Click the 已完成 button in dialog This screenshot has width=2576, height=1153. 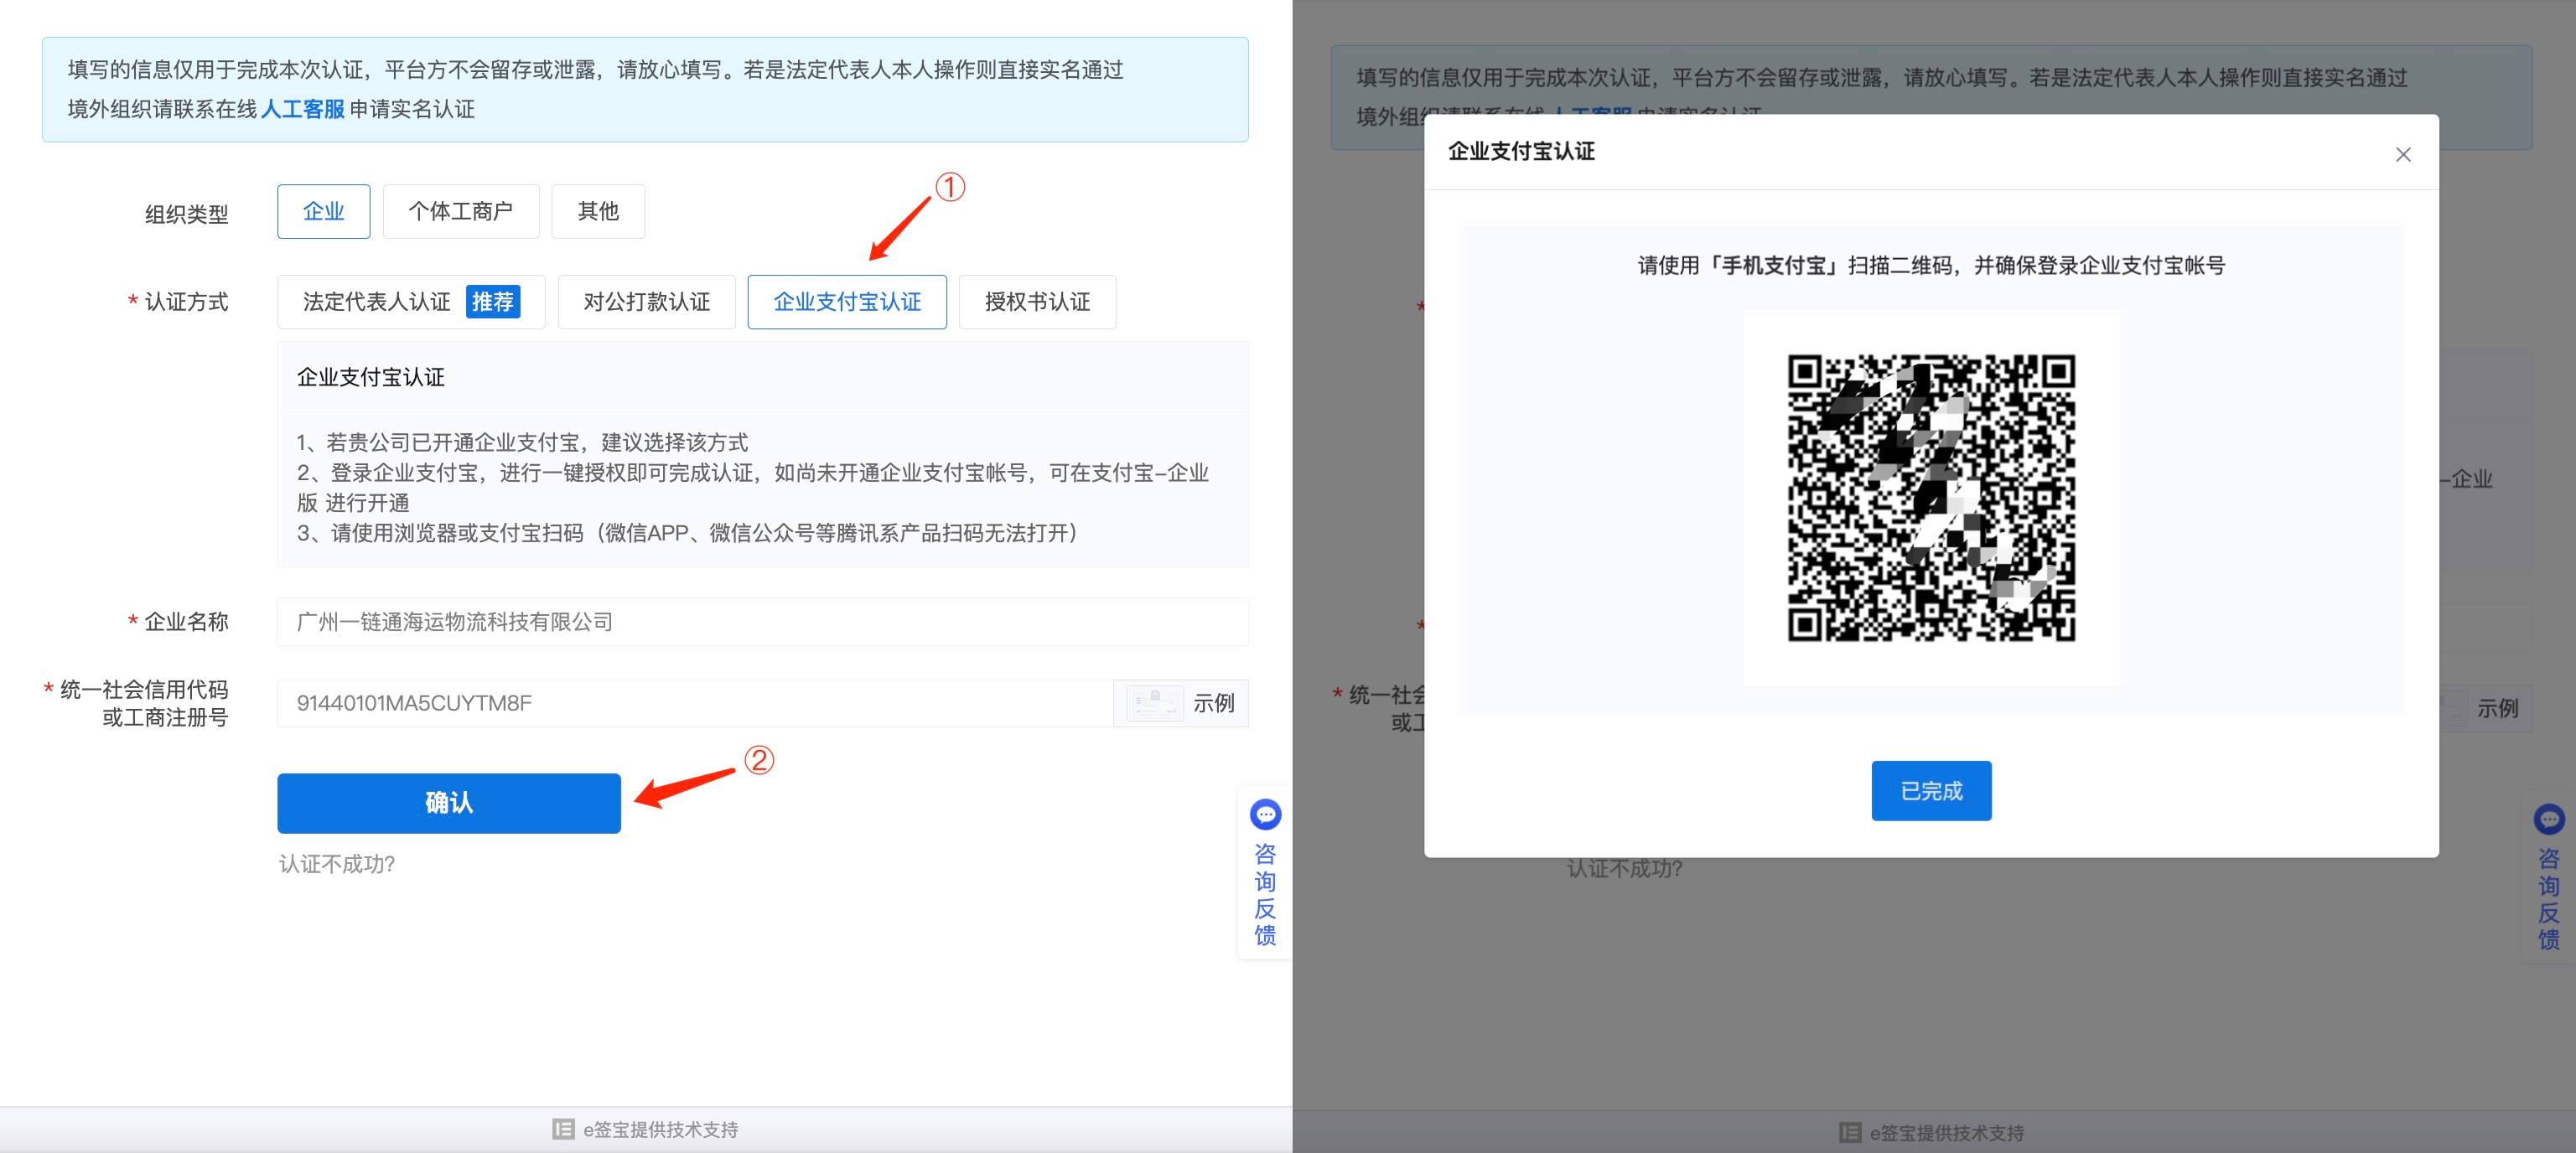(x=1931, y=791)
